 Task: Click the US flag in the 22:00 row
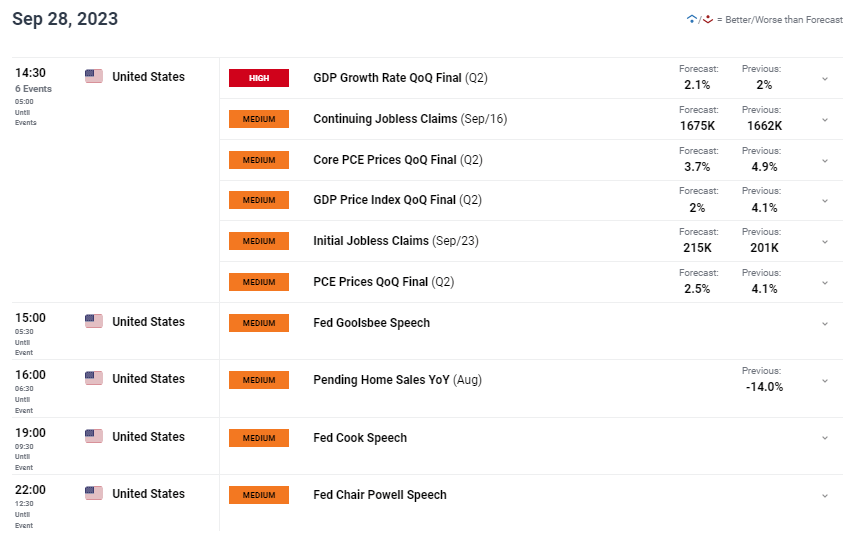coord(94,494)
